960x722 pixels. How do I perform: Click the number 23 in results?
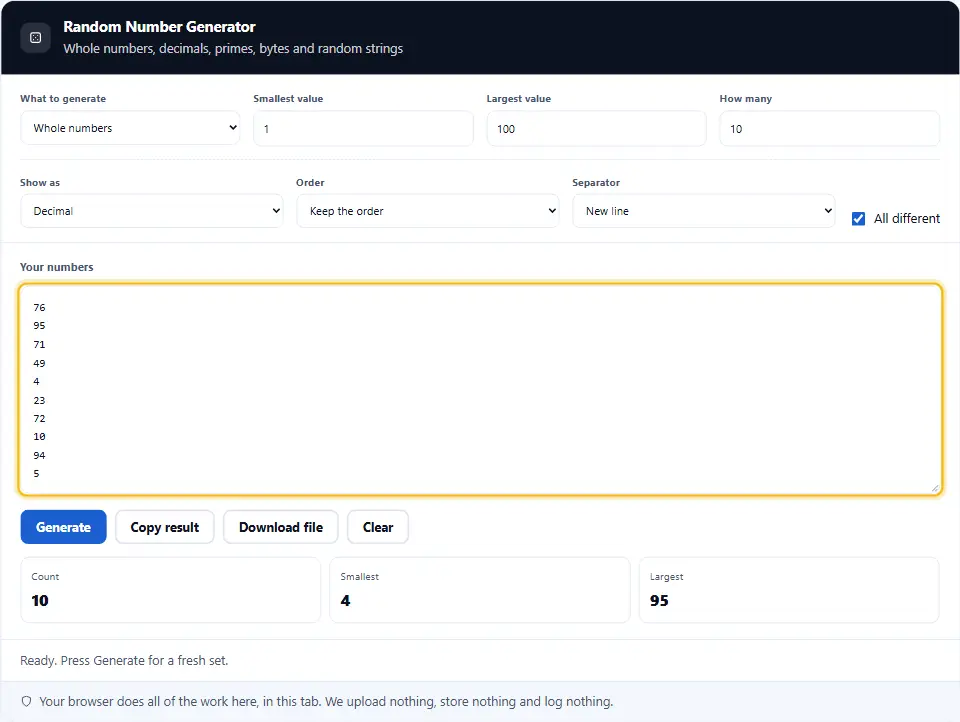click(39, 400)
